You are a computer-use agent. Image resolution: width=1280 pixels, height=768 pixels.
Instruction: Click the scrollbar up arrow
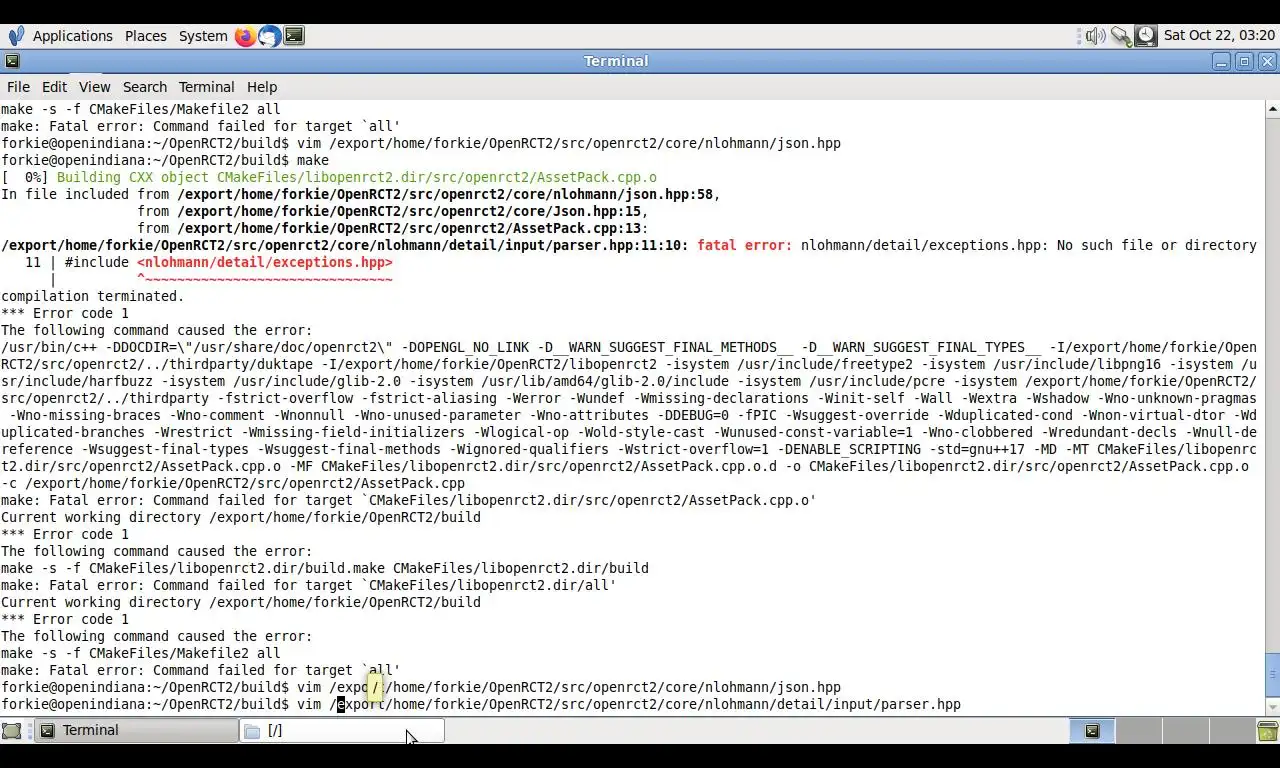1272,108
